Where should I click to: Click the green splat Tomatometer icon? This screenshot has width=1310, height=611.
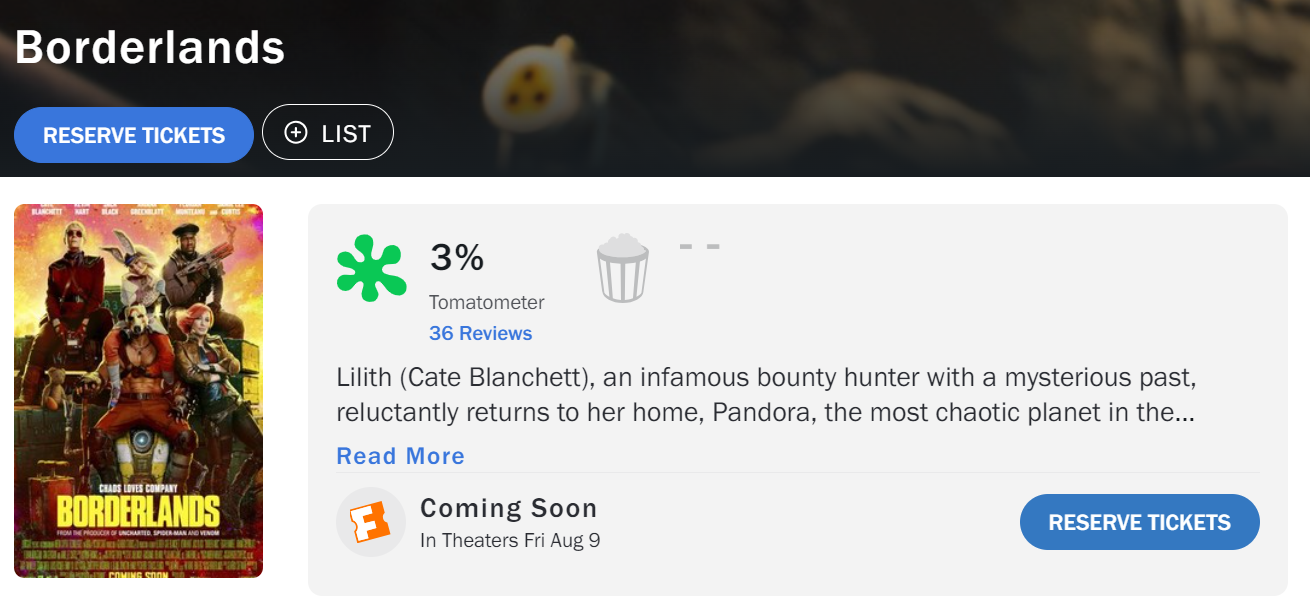(x=371, y=268)
